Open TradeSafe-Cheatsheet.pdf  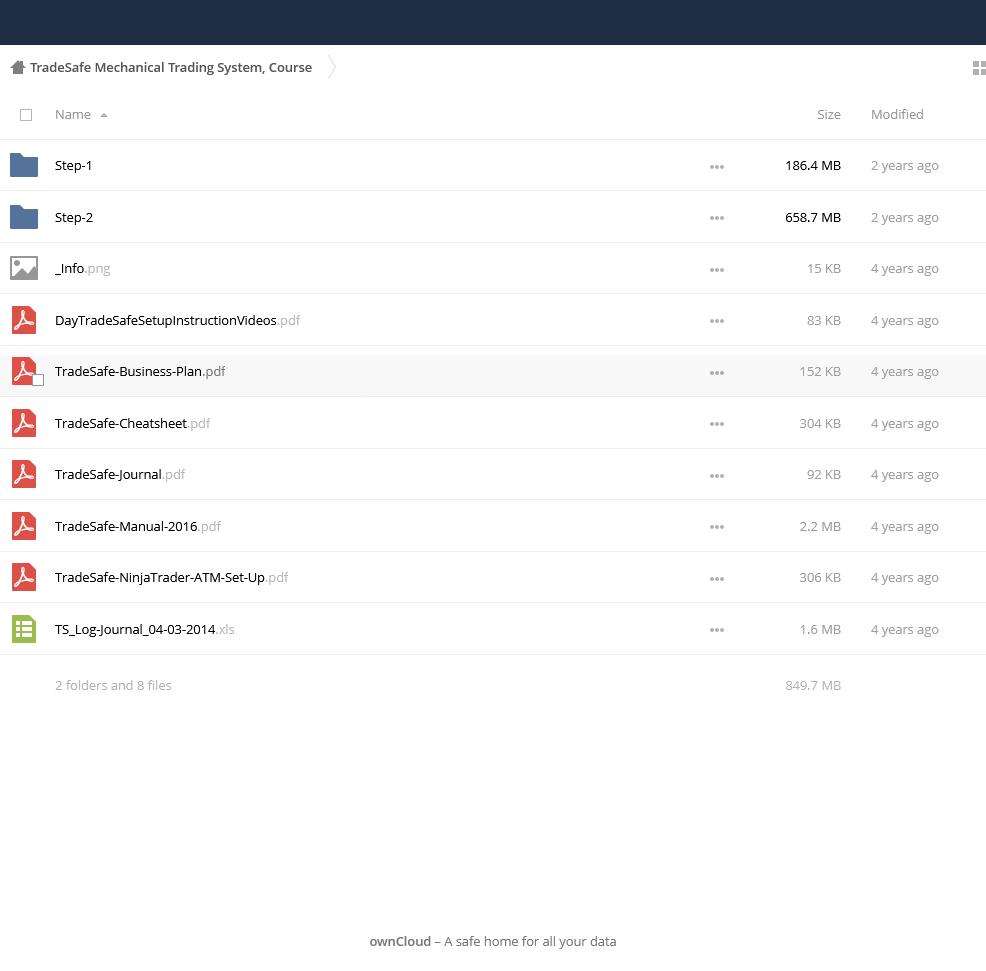[132, 423]
